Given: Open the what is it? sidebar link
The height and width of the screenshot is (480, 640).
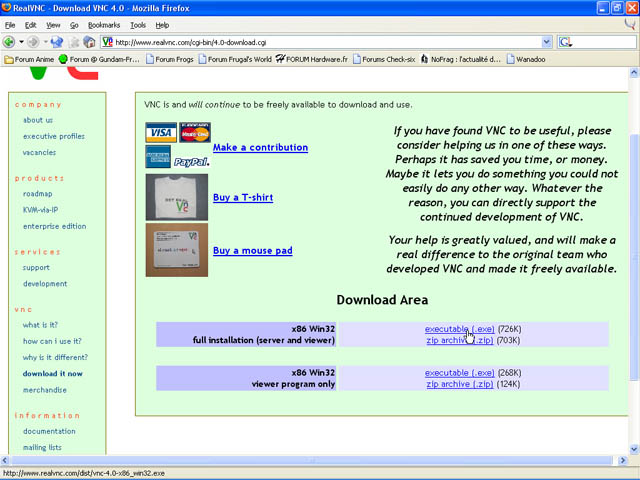Looking at the screenshot, I should [40, 325].
